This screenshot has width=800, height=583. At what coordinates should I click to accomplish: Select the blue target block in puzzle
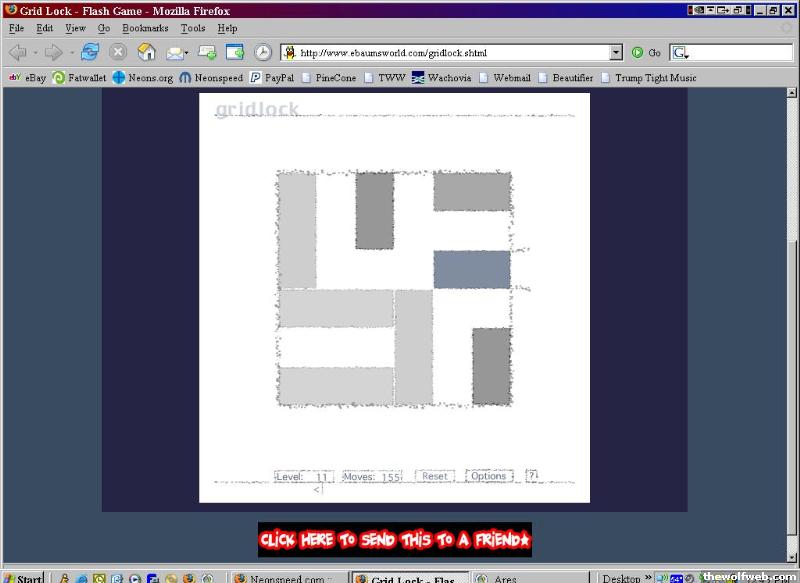471,270
